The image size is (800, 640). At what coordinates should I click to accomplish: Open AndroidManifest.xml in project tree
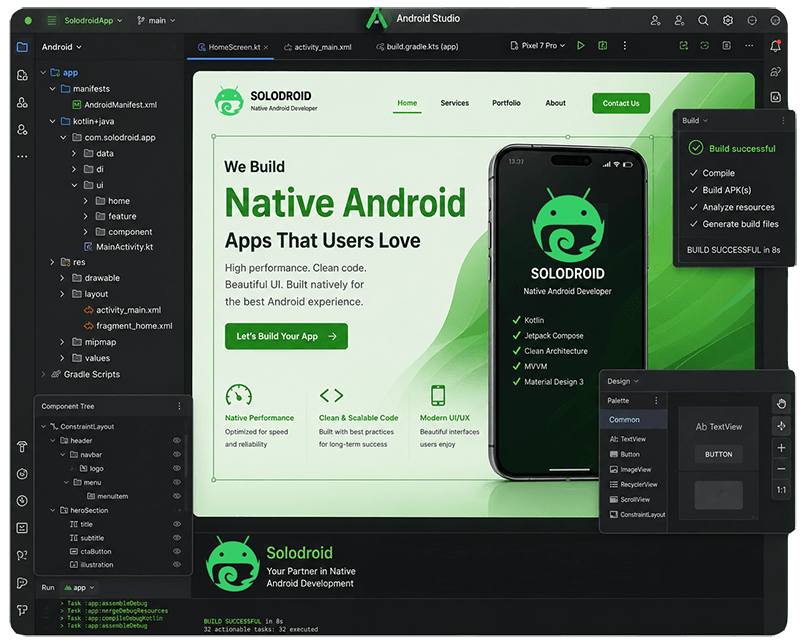pyautogui.click(x=115, y=105)
